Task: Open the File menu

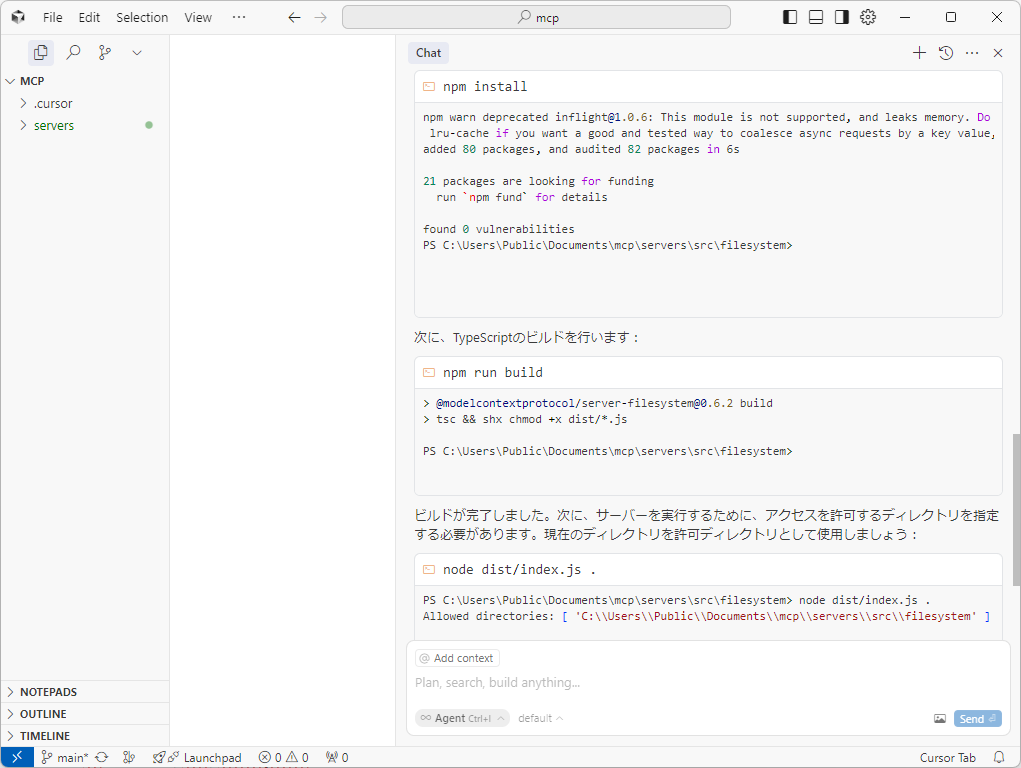Action: pos(53,17)
